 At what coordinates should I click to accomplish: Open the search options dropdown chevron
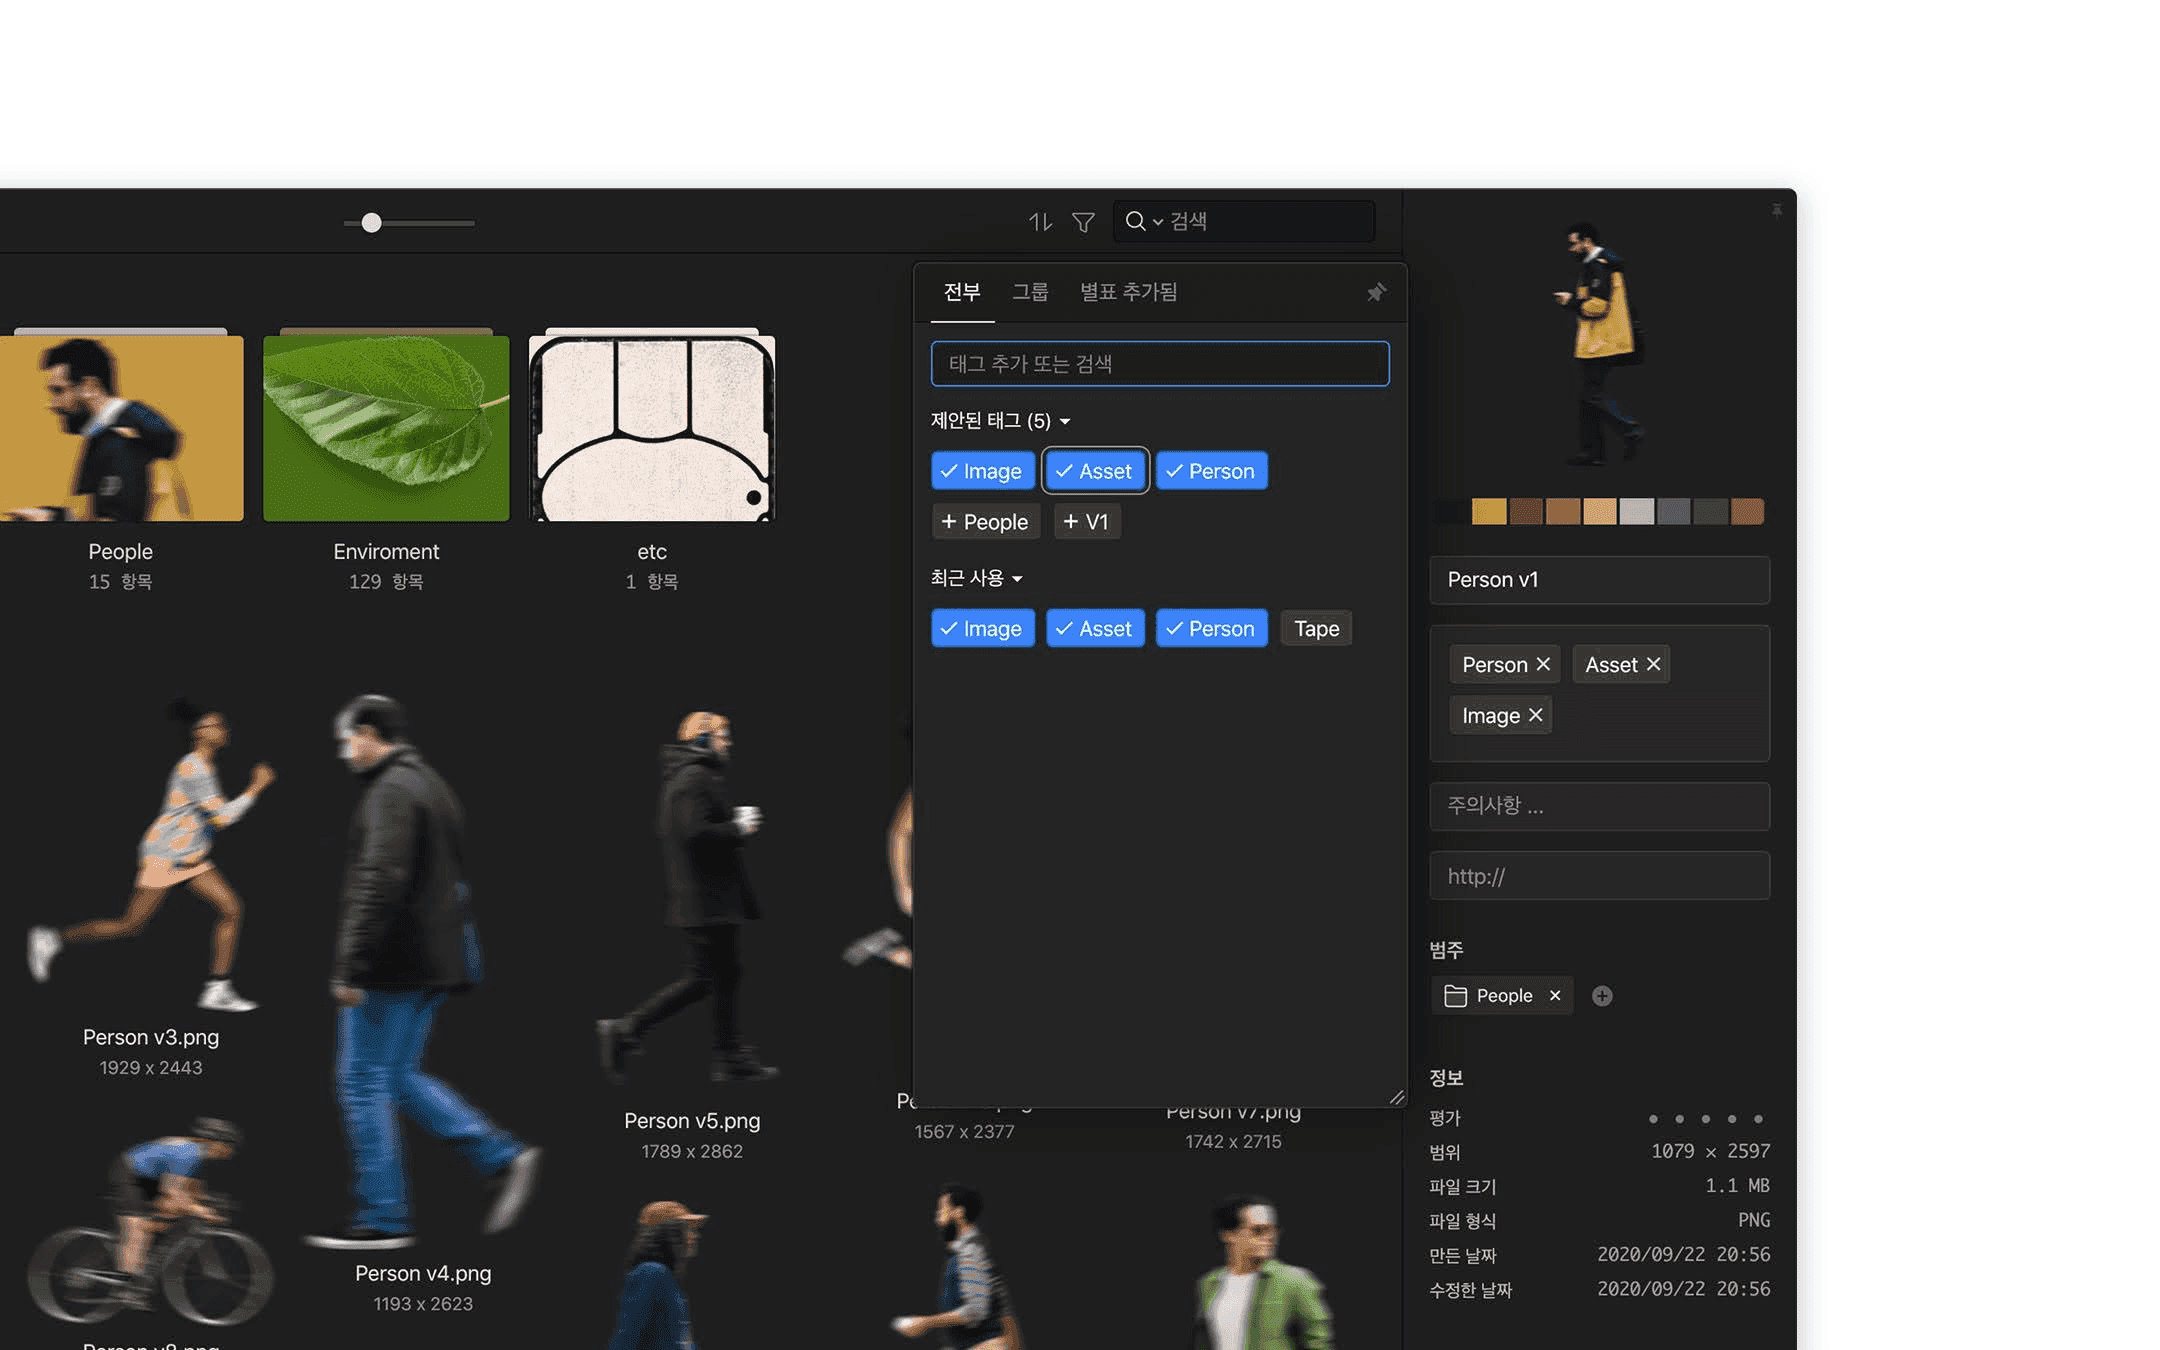1158,222
